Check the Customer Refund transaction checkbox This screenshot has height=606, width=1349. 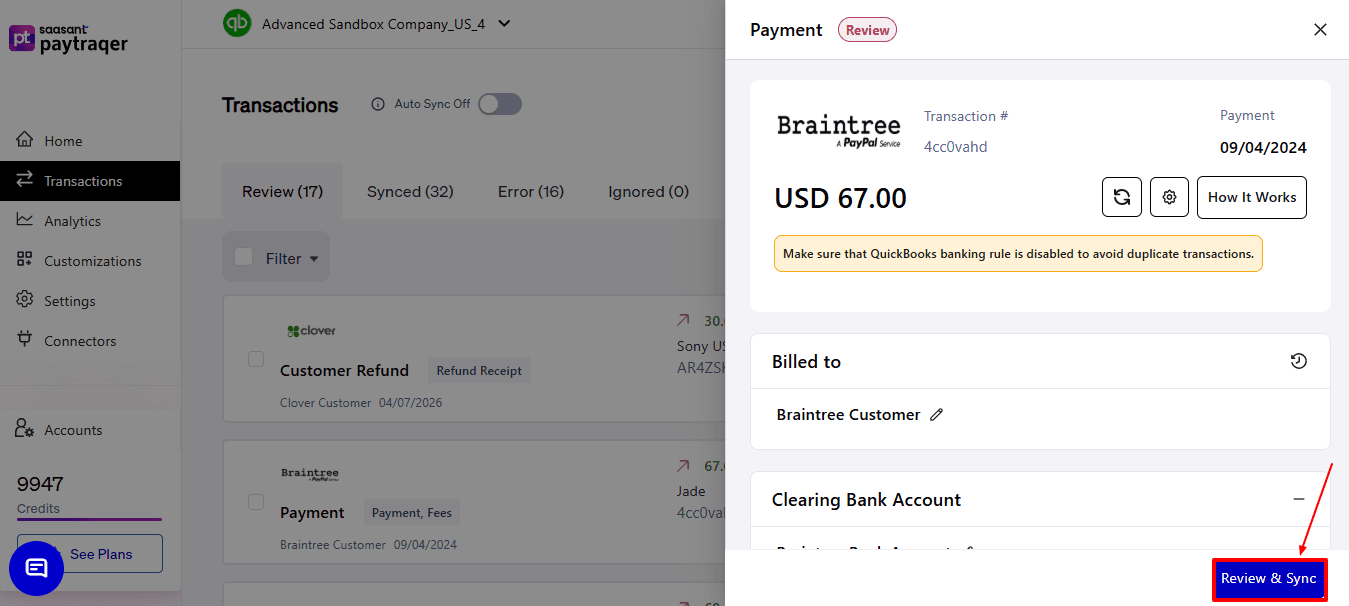(x=255, y=358)
